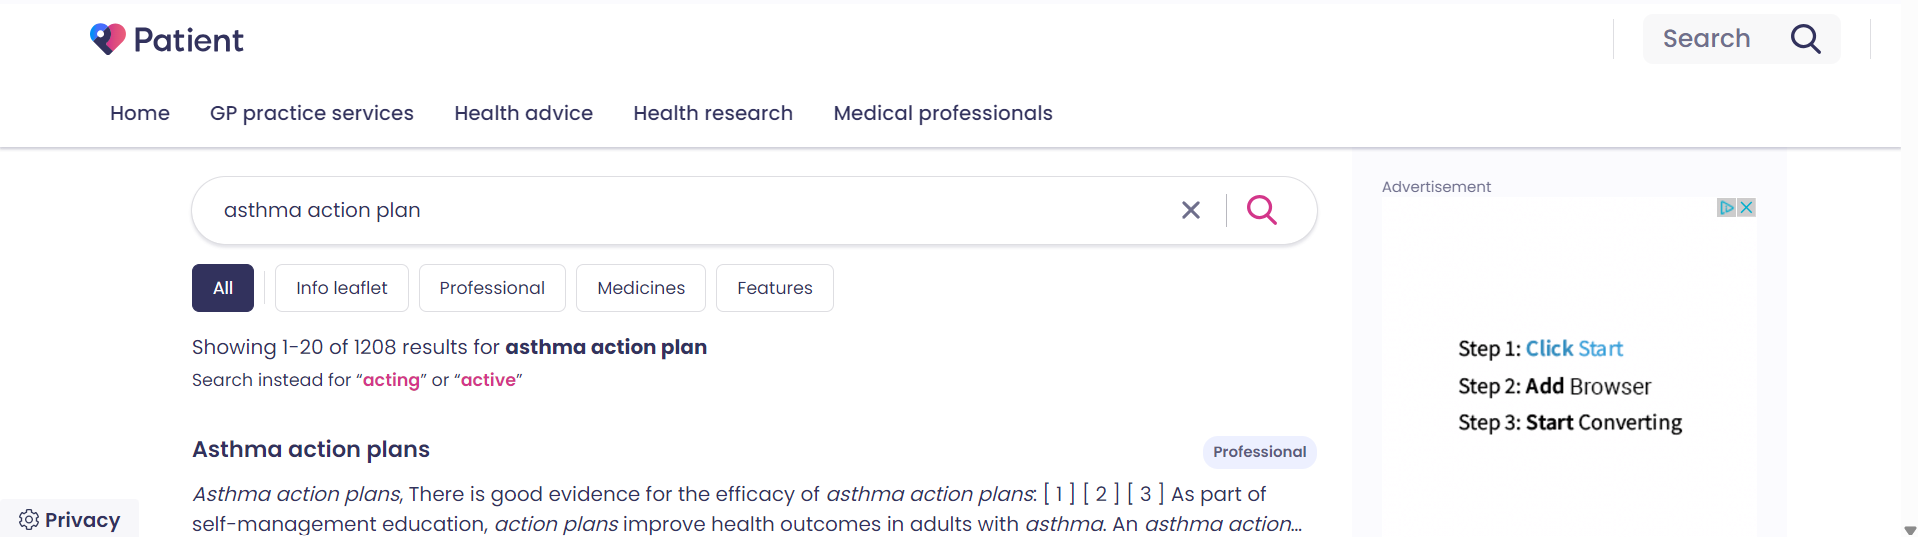Submit search with pink magnifier icon
The width and height of the screenshot is (1918, 537).
click(x=1262, y=209)
